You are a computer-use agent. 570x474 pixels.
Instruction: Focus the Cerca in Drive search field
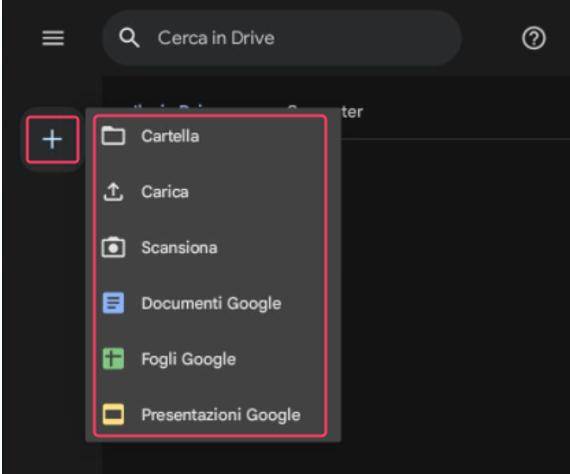pyautogui.click(x=282, y=38)
